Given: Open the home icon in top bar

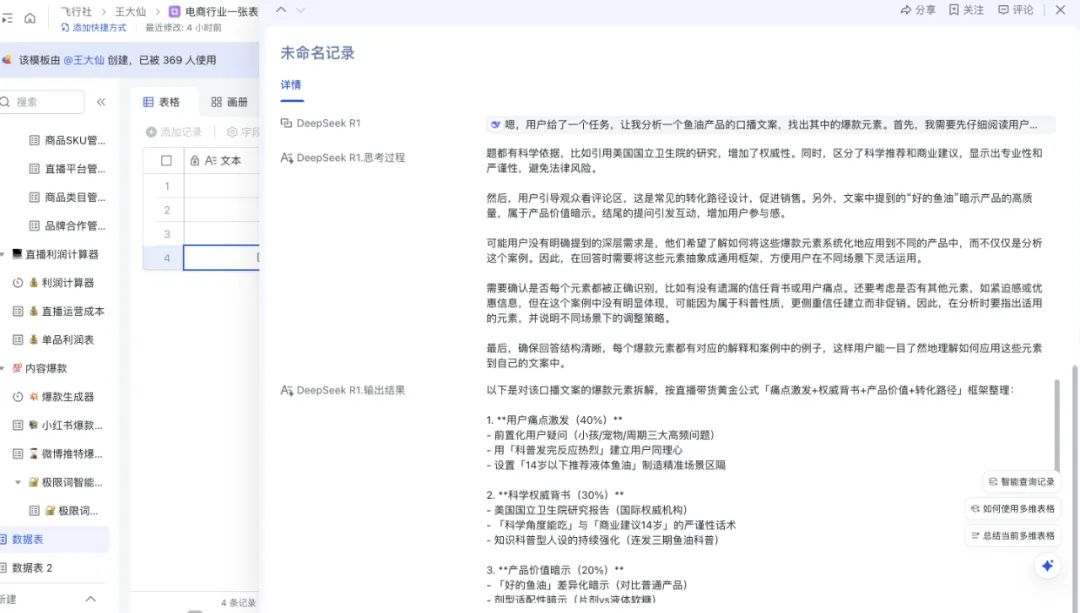Looking at the screenshot, I should [30, 19].
